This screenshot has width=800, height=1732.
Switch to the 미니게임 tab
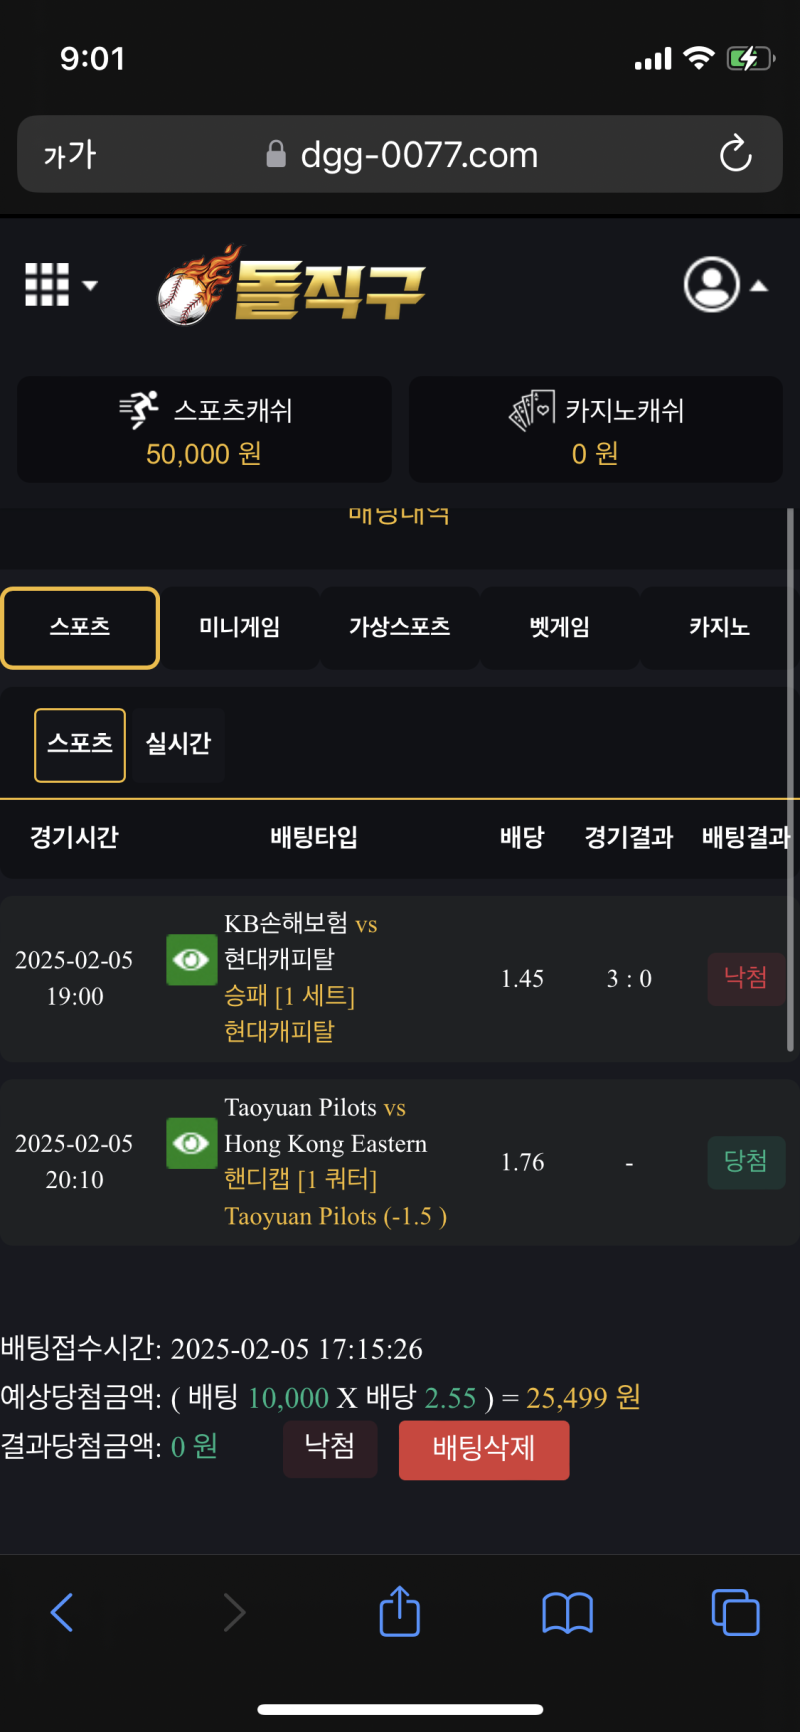coord(239,628)
